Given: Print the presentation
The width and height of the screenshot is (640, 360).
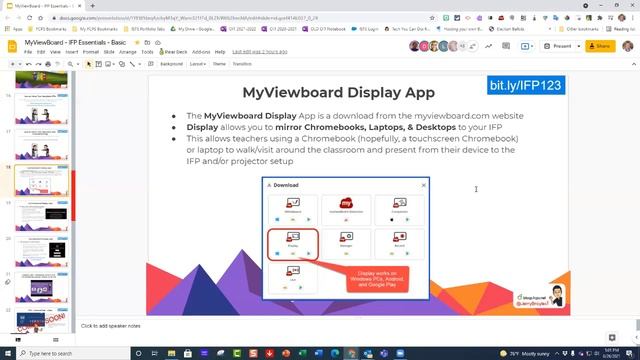Looking at the screenshot, I should (x=48, y=64).
